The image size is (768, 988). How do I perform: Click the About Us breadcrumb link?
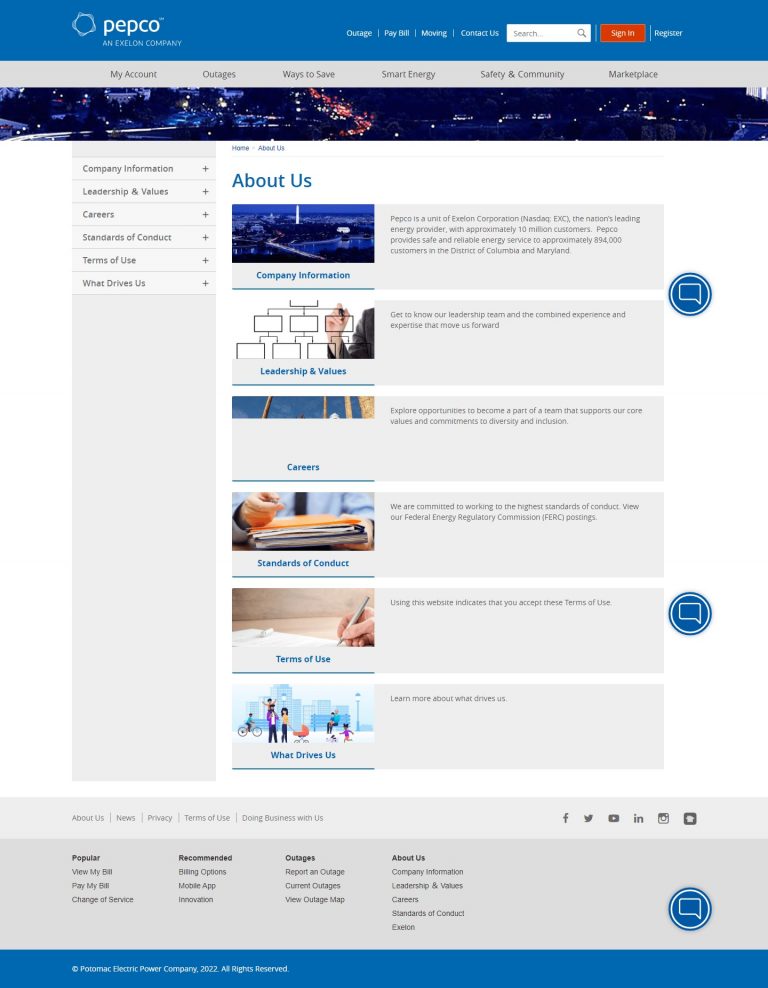(271, 148)
